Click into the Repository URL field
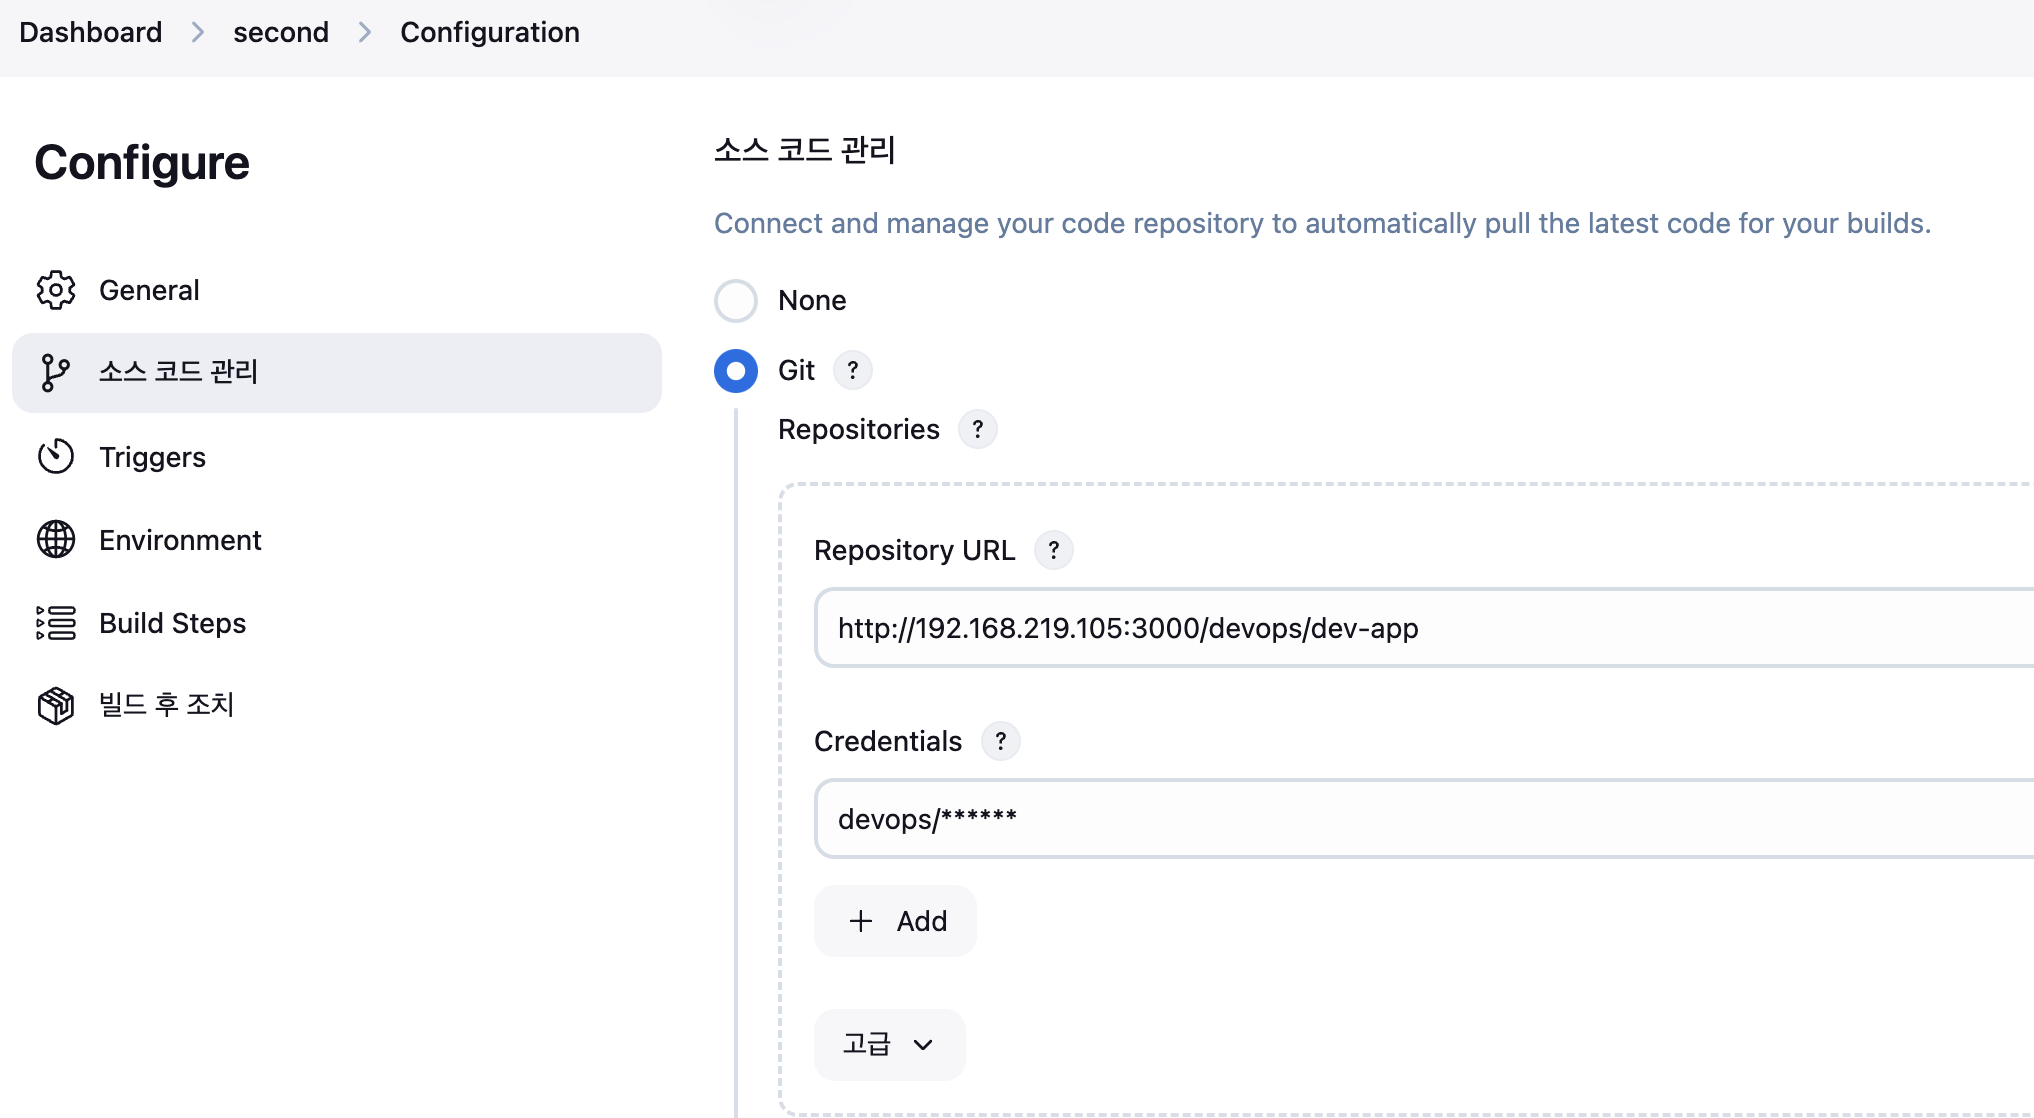The image size is (2034, 1118). [1420, 628]
